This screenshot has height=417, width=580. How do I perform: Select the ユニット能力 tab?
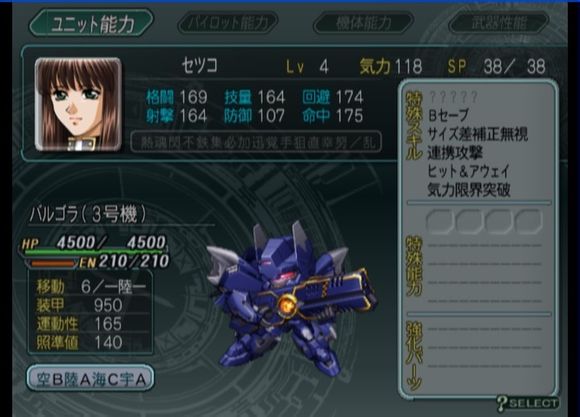pyautogui.click(x=91, y=23)
